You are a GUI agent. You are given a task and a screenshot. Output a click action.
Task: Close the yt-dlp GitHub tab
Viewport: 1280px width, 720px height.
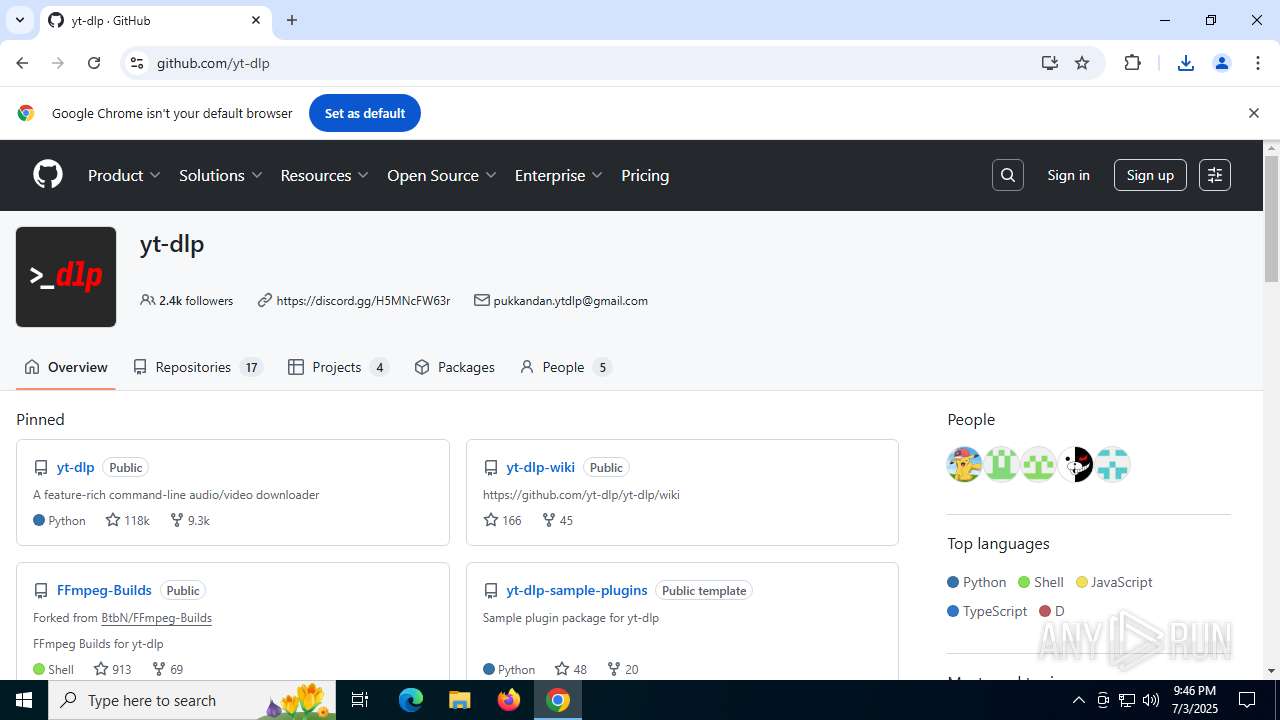[x=256, y=20]
